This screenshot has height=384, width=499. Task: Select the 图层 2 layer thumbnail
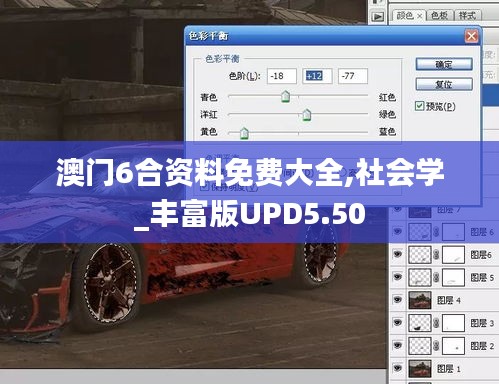(420, 346)
